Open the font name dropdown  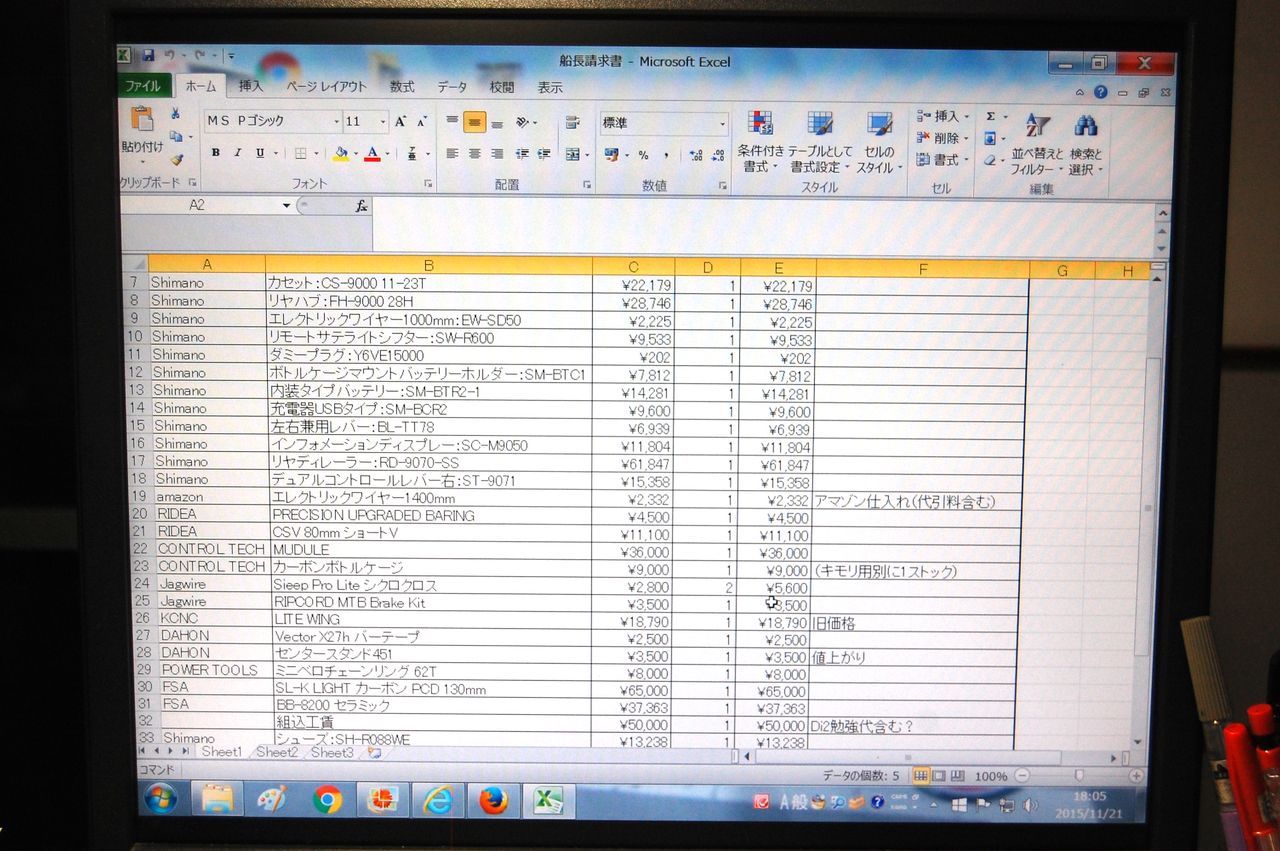[x=336, y=122]
